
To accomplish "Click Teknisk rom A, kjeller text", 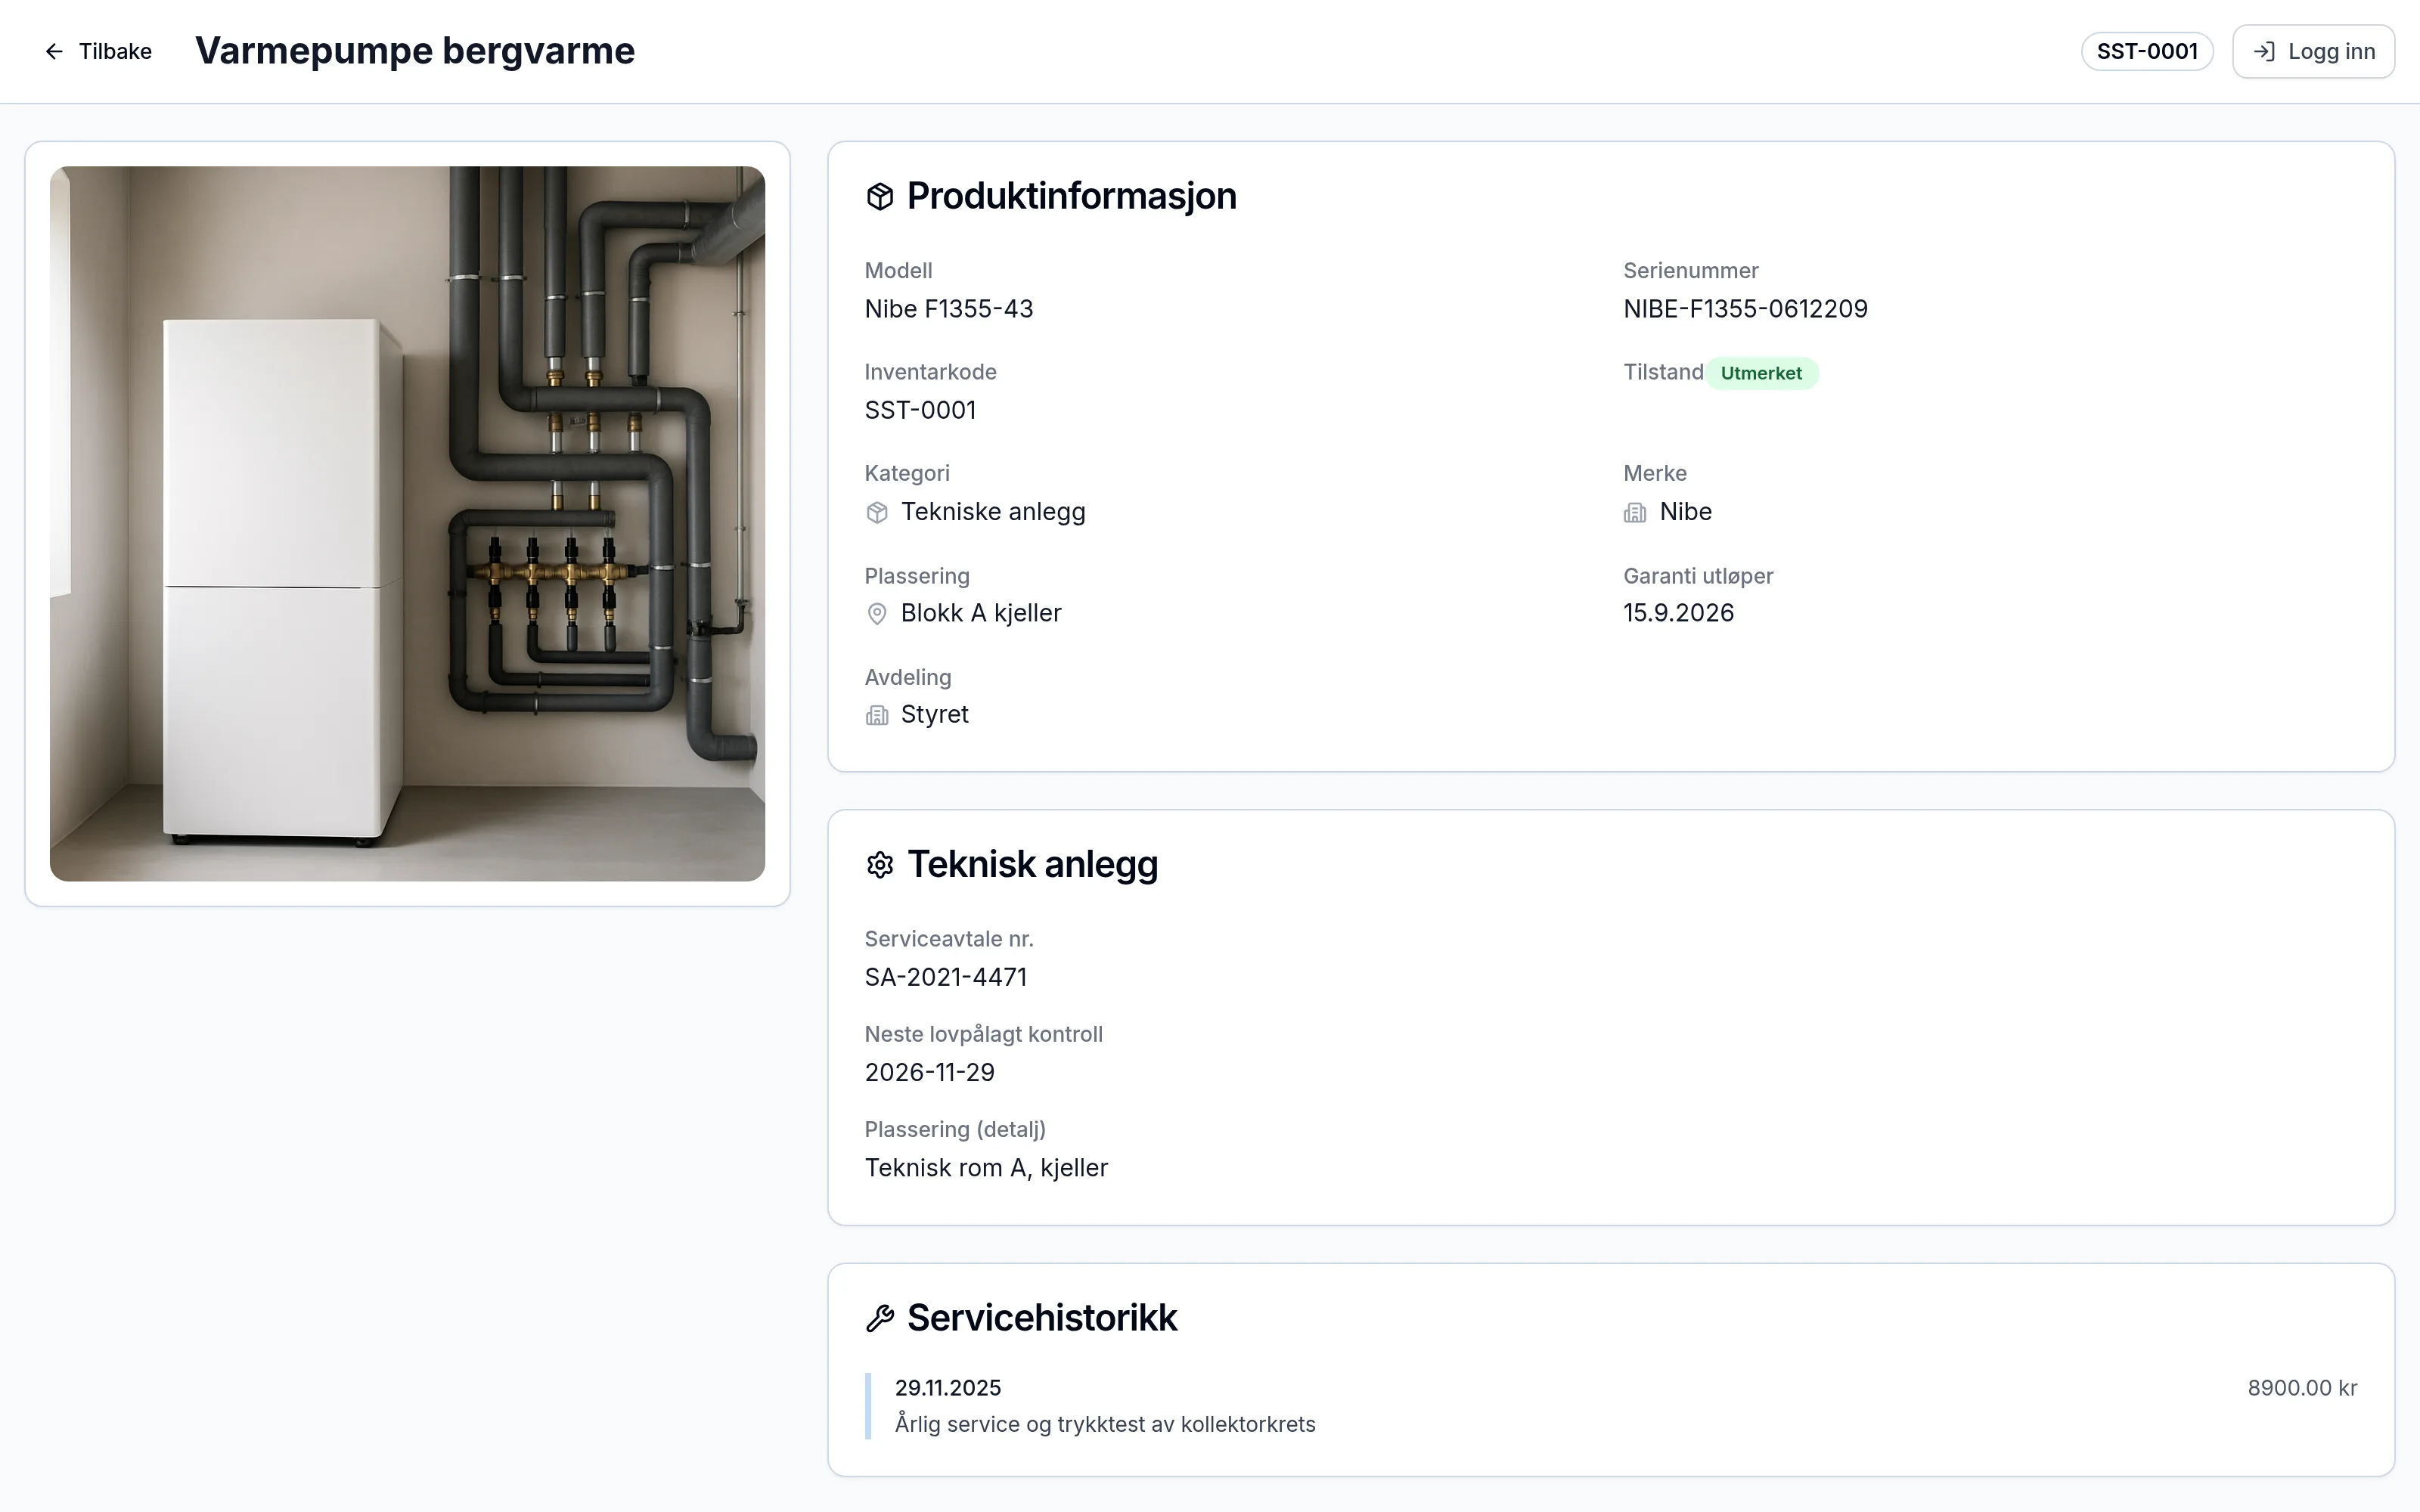I will tap(986, 1168).
